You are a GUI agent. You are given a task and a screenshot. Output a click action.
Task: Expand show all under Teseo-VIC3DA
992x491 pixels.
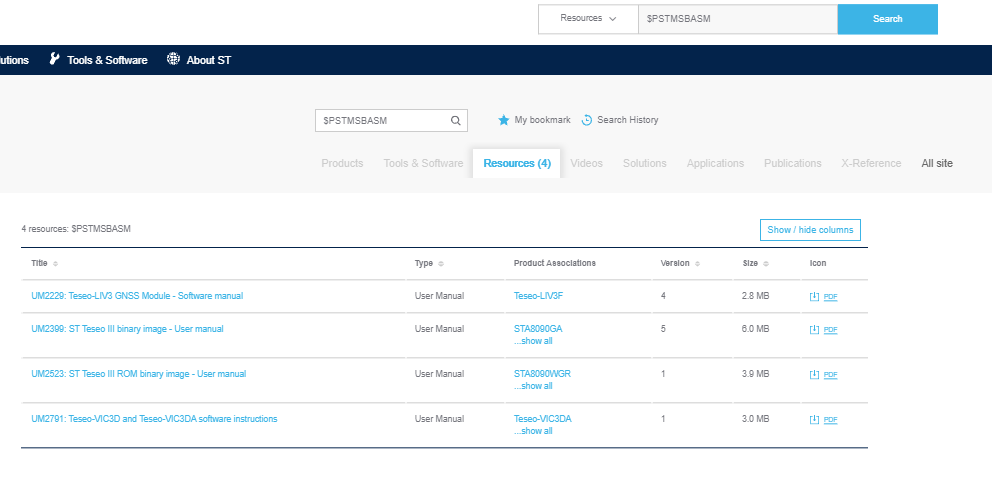(533, 431)
